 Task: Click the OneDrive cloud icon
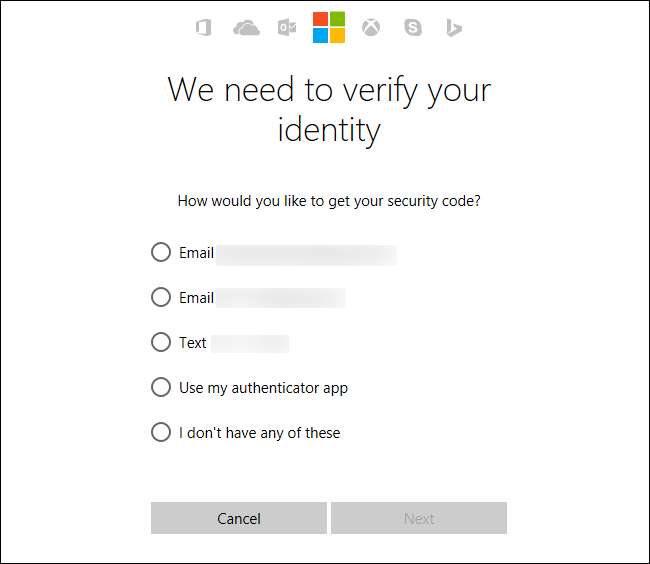click(246, 28)
